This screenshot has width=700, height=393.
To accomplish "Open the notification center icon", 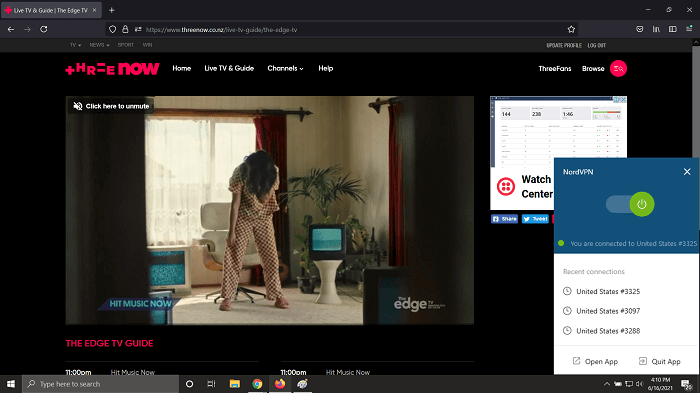I will coord(687,385).
